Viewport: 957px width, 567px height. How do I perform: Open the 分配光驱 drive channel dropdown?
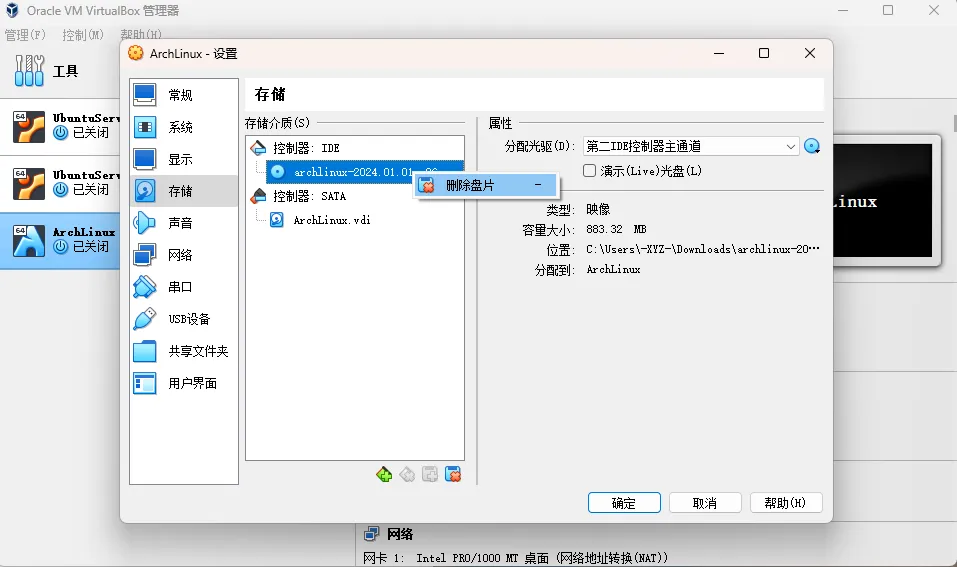click(x=690, y=146)
